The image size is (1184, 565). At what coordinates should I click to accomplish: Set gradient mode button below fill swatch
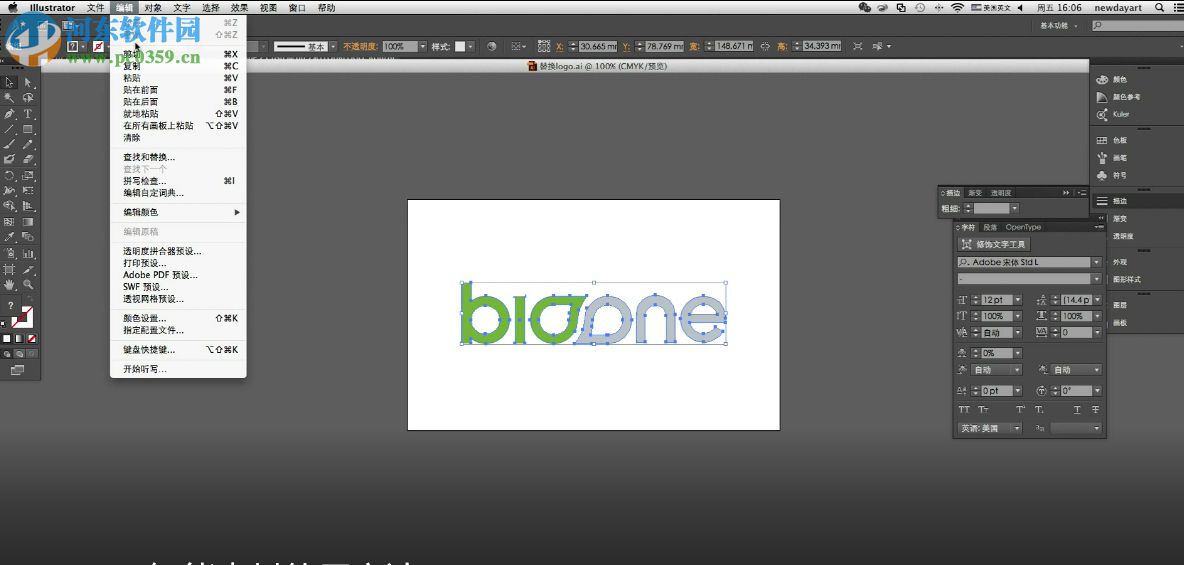[x=19, y=338]
